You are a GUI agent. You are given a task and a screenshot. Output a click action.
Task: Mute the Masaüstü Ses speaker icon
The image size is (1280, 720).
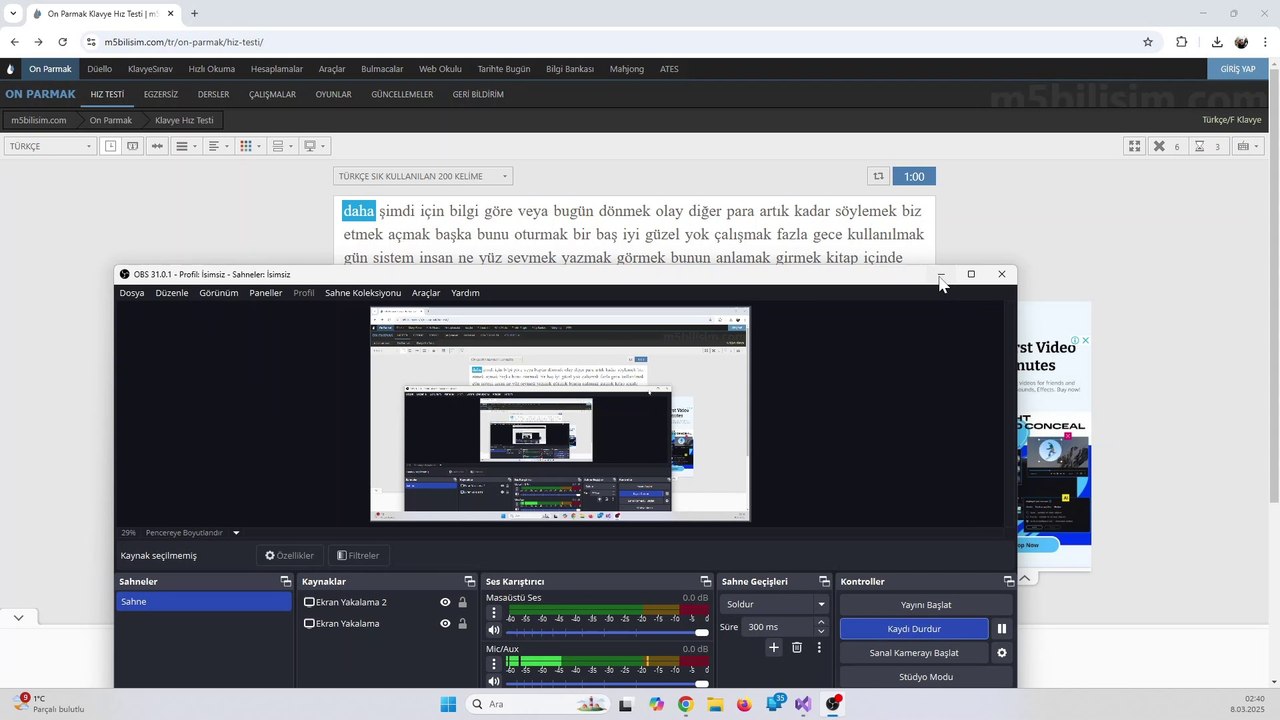(x=493, y=630)
